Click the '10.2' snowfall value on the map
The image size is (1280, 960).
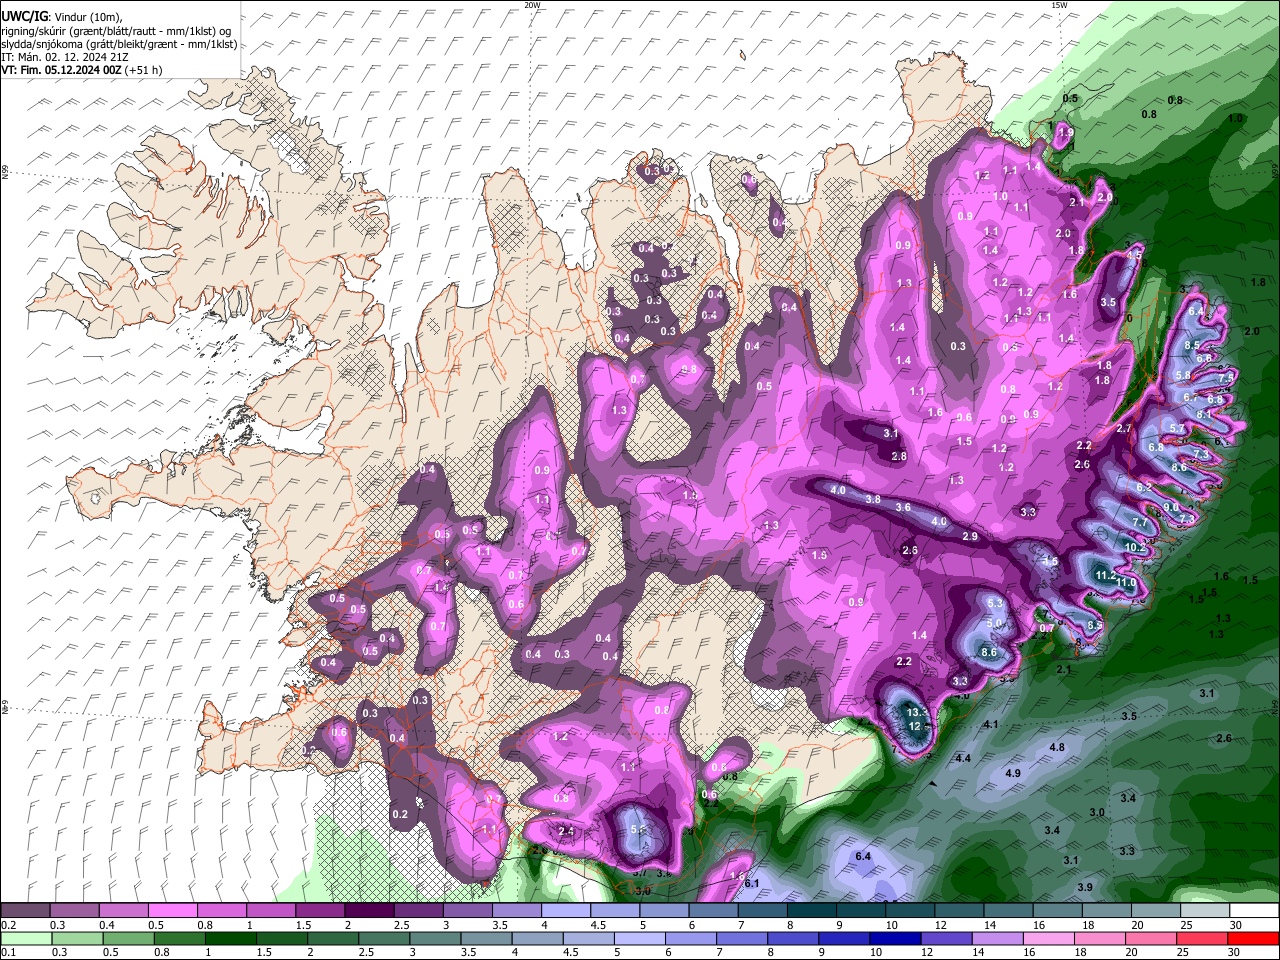click(1135, 548)
